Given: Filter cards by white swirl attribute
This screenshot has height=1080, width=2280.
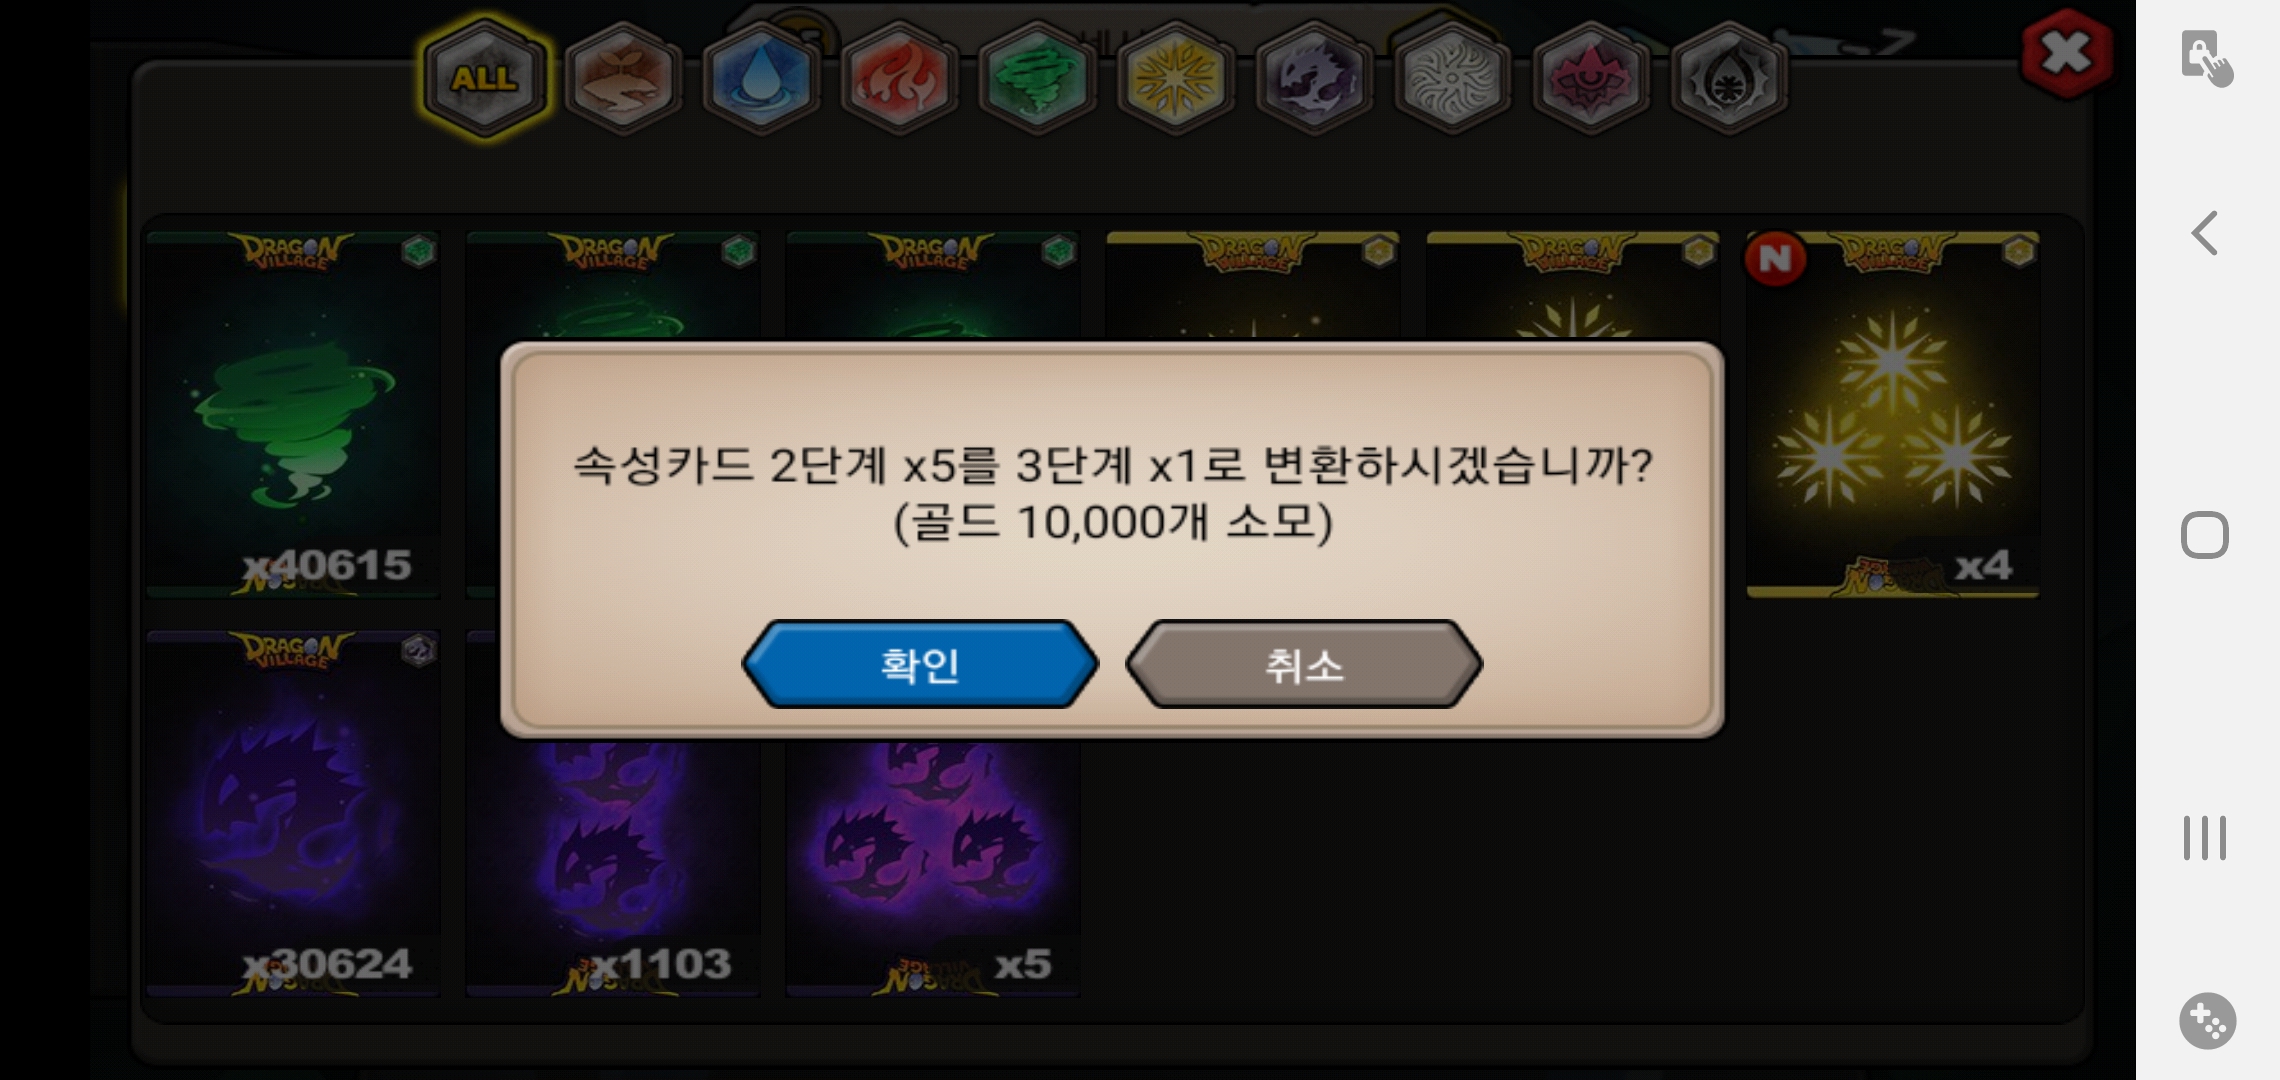Looking at the screenshot, I should pos(1451,77).
